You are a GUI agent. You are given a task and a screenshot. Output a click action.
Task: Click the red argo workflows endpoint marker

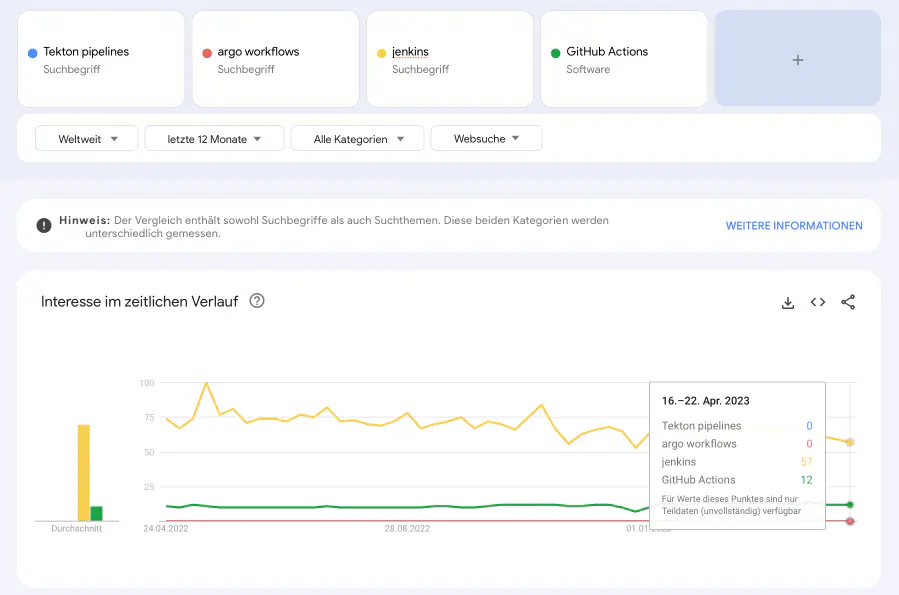850,521
